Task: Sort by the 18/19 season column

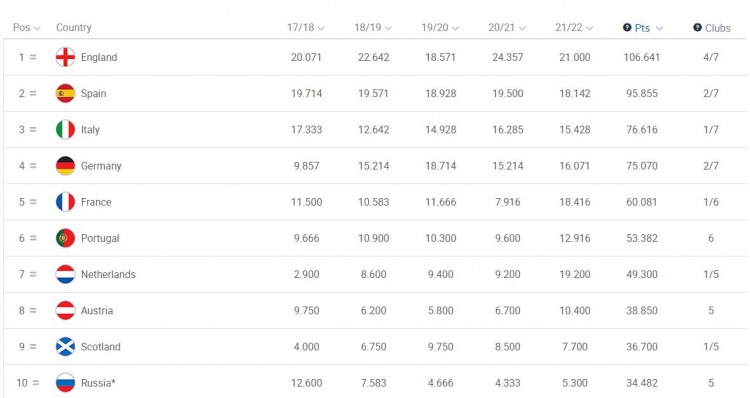Action: pyautogui.click(x=373, y=28)
